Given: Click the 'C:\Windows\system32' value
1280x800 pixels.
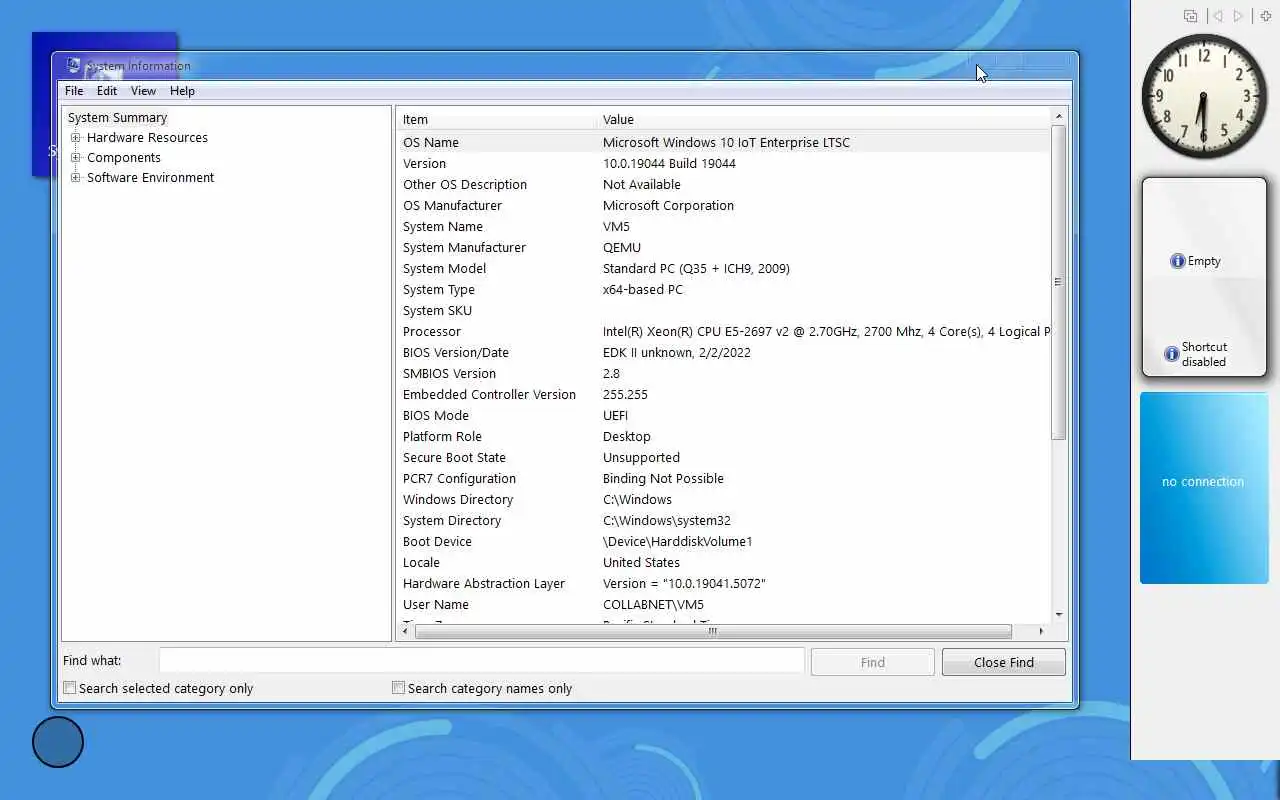Looking at the screenshot, I should (667, 521).
